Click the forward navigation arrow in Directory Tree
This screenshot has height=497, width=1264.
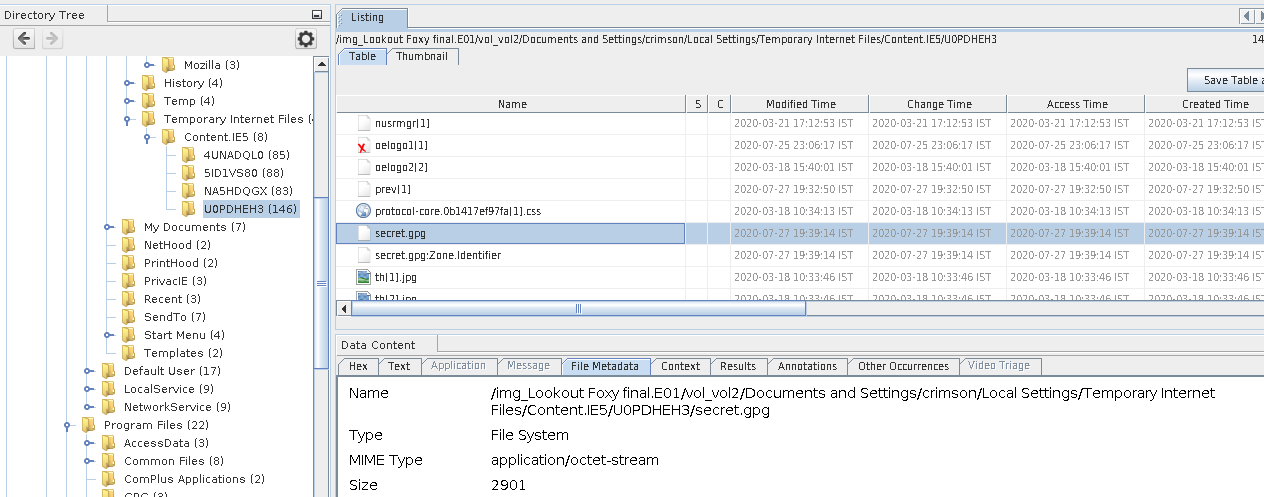pyautogui.click(x=52, y=39)
